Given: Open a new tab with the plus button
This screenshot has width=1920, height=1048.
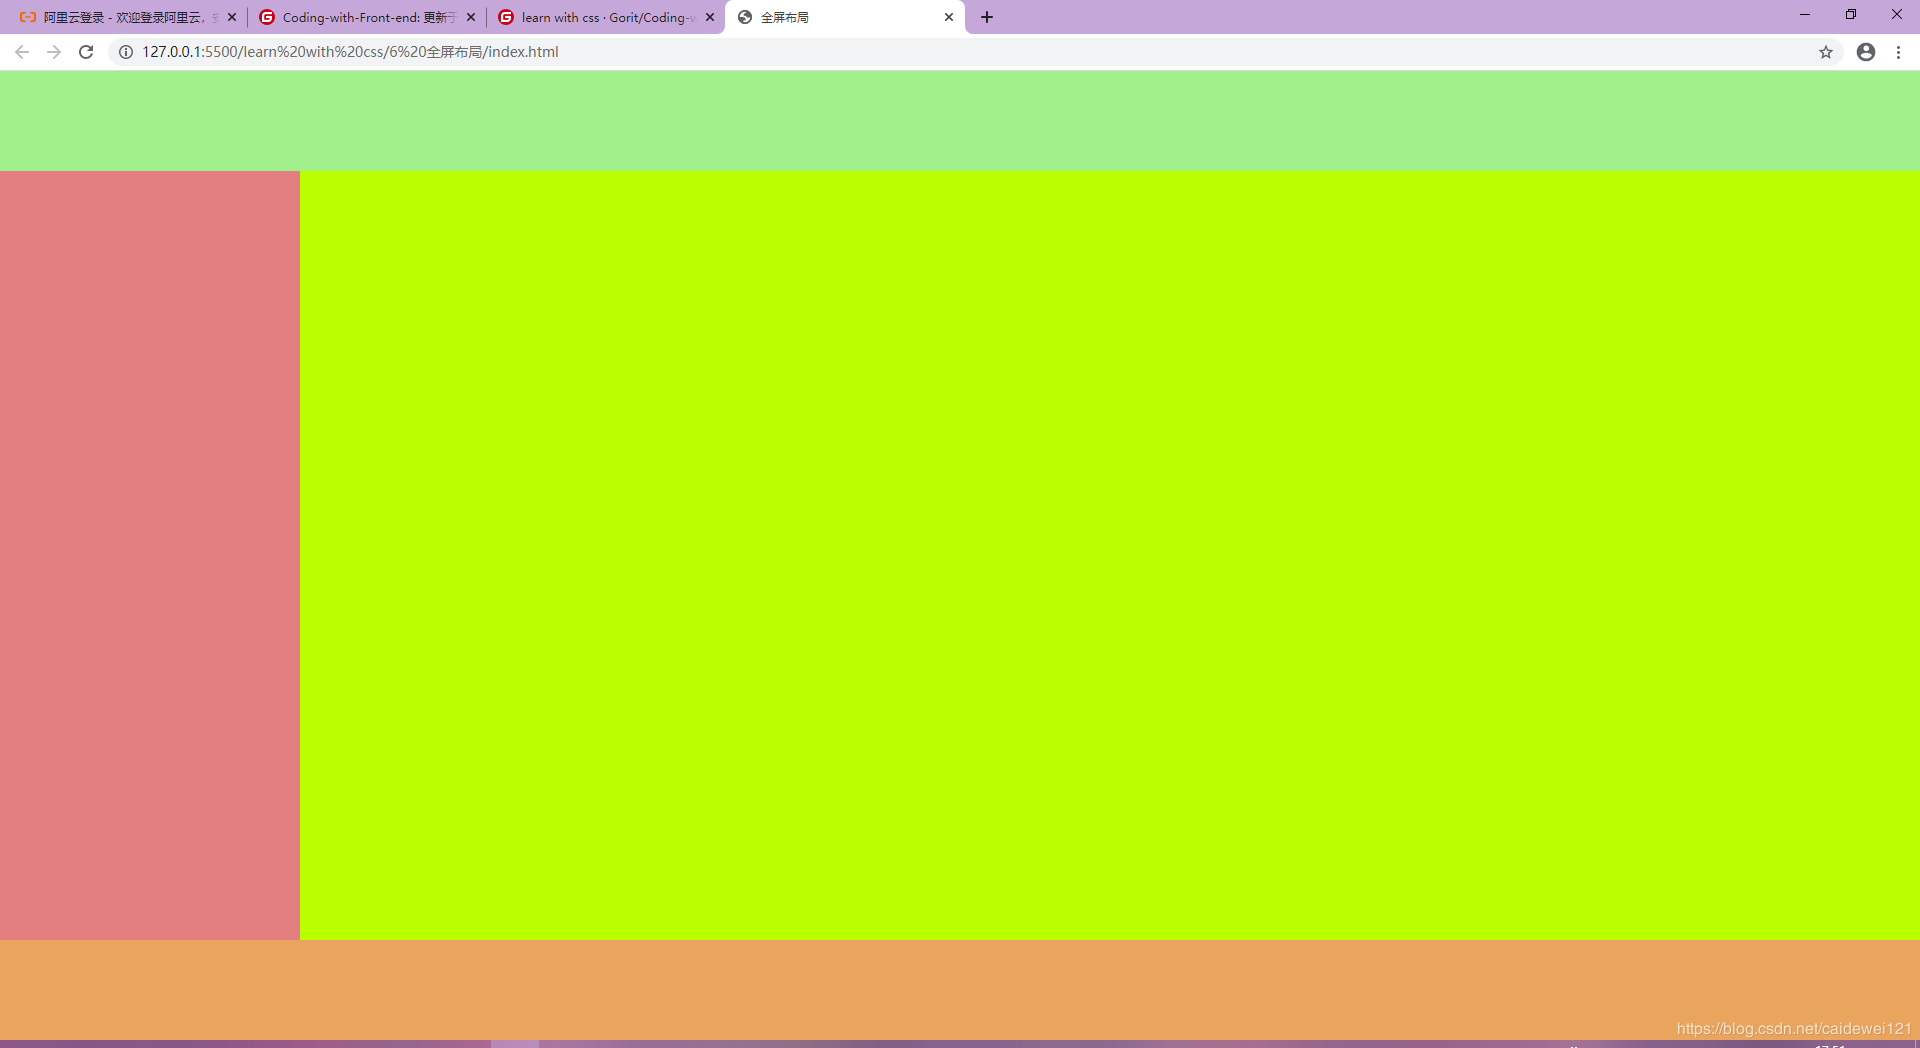Looking at the screenshot, I should pyautogui.click(x=987, y=17).
